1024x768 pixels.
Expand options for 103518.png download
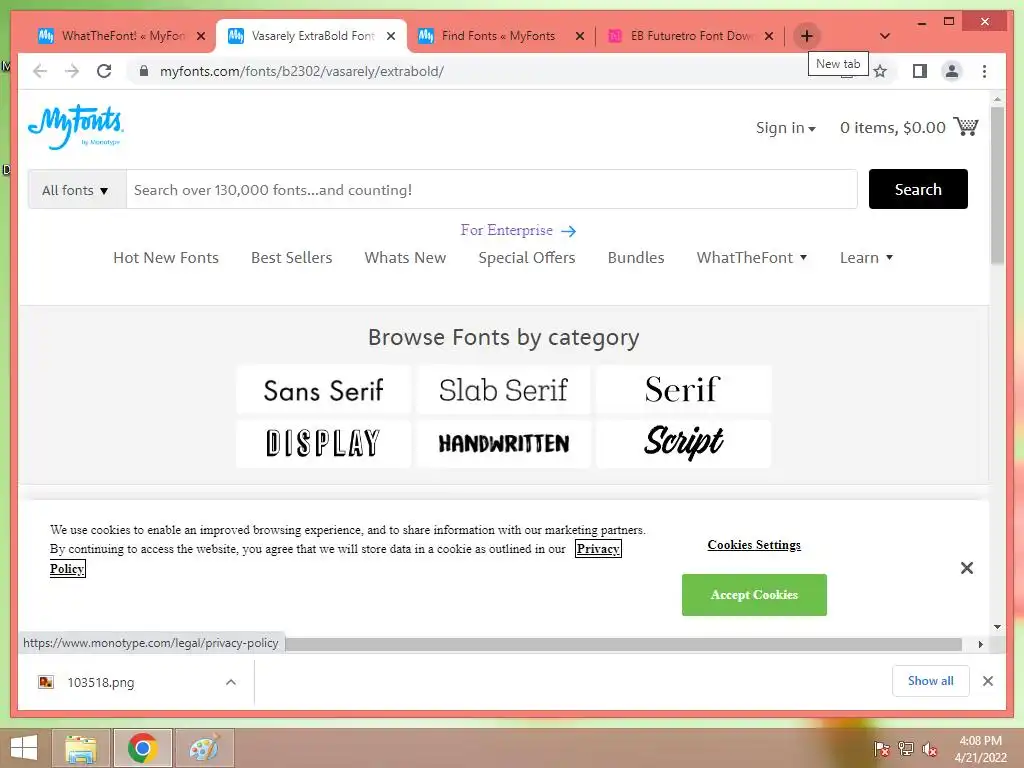[231, 682]
